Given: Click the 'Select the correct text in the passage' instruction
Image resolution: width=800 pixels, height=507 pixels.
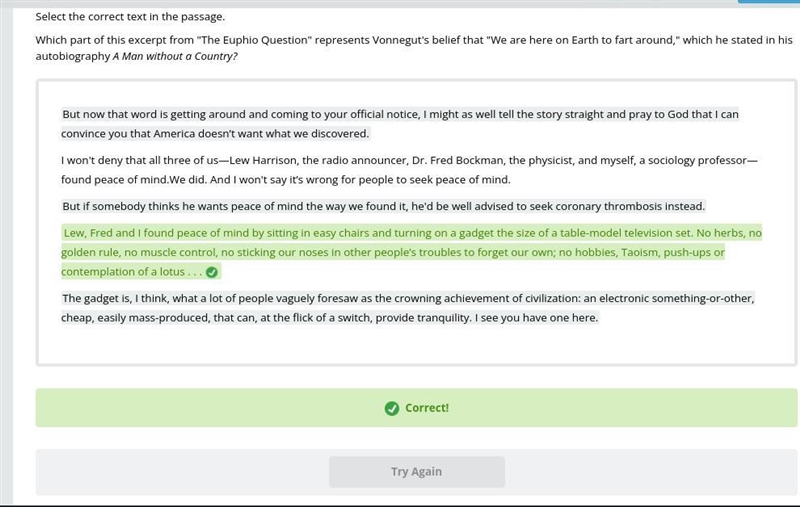Looking at the screenshot, I should click(x=130, y=17).
